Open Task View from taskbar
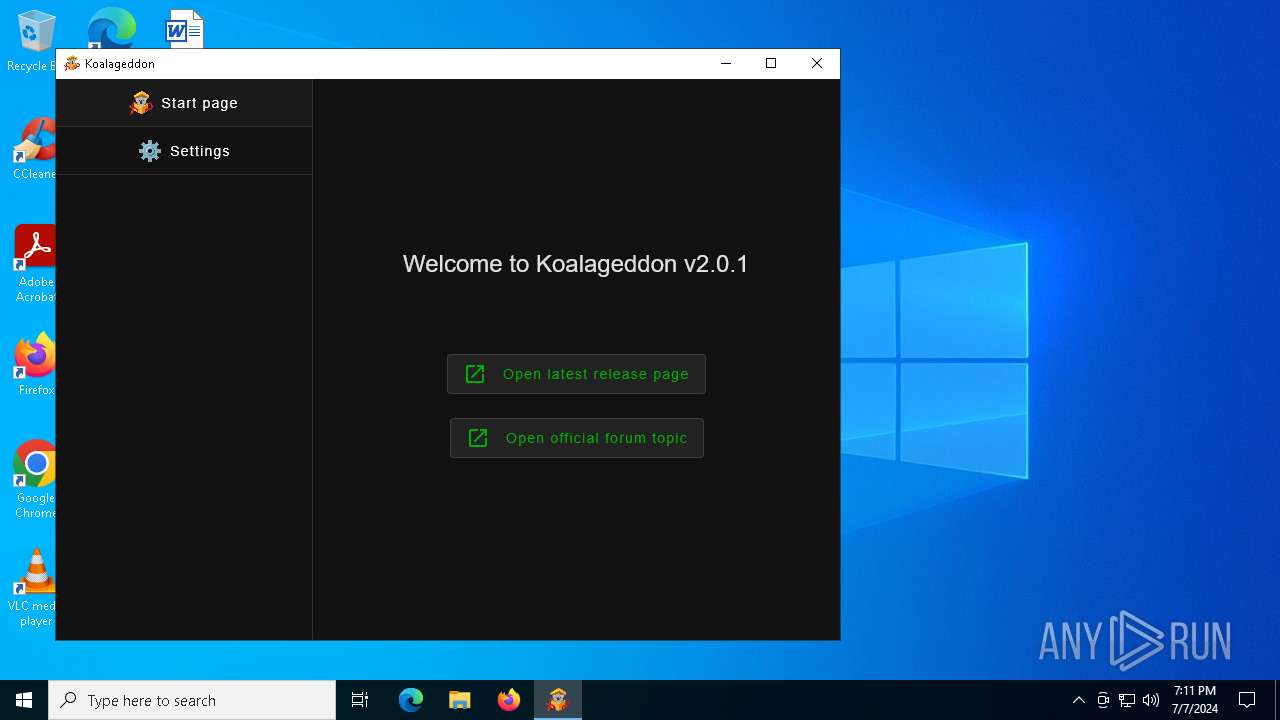Viewport: 1280px width, 720px height. coord(360,700)
